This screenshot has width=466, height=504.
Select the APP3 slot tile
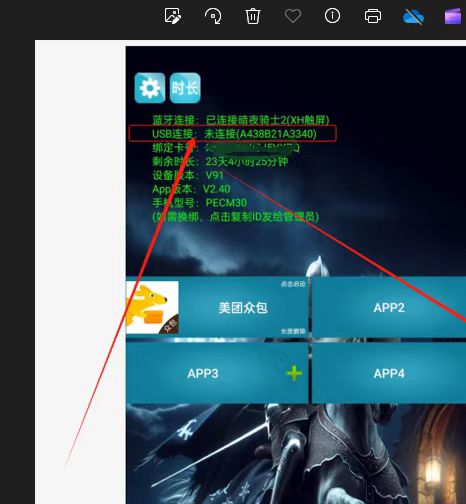(217, 373)
